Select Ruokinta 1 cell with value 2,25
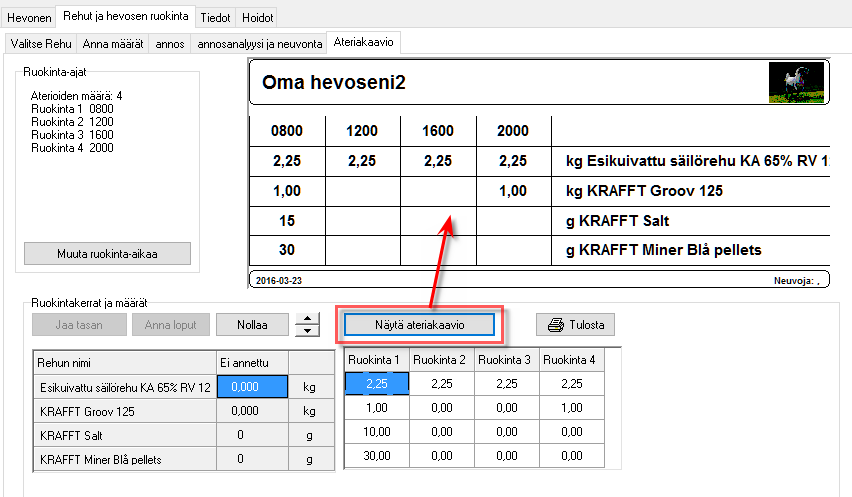The width and height of the screenshot is (852, 497). (x=376, y=382)
